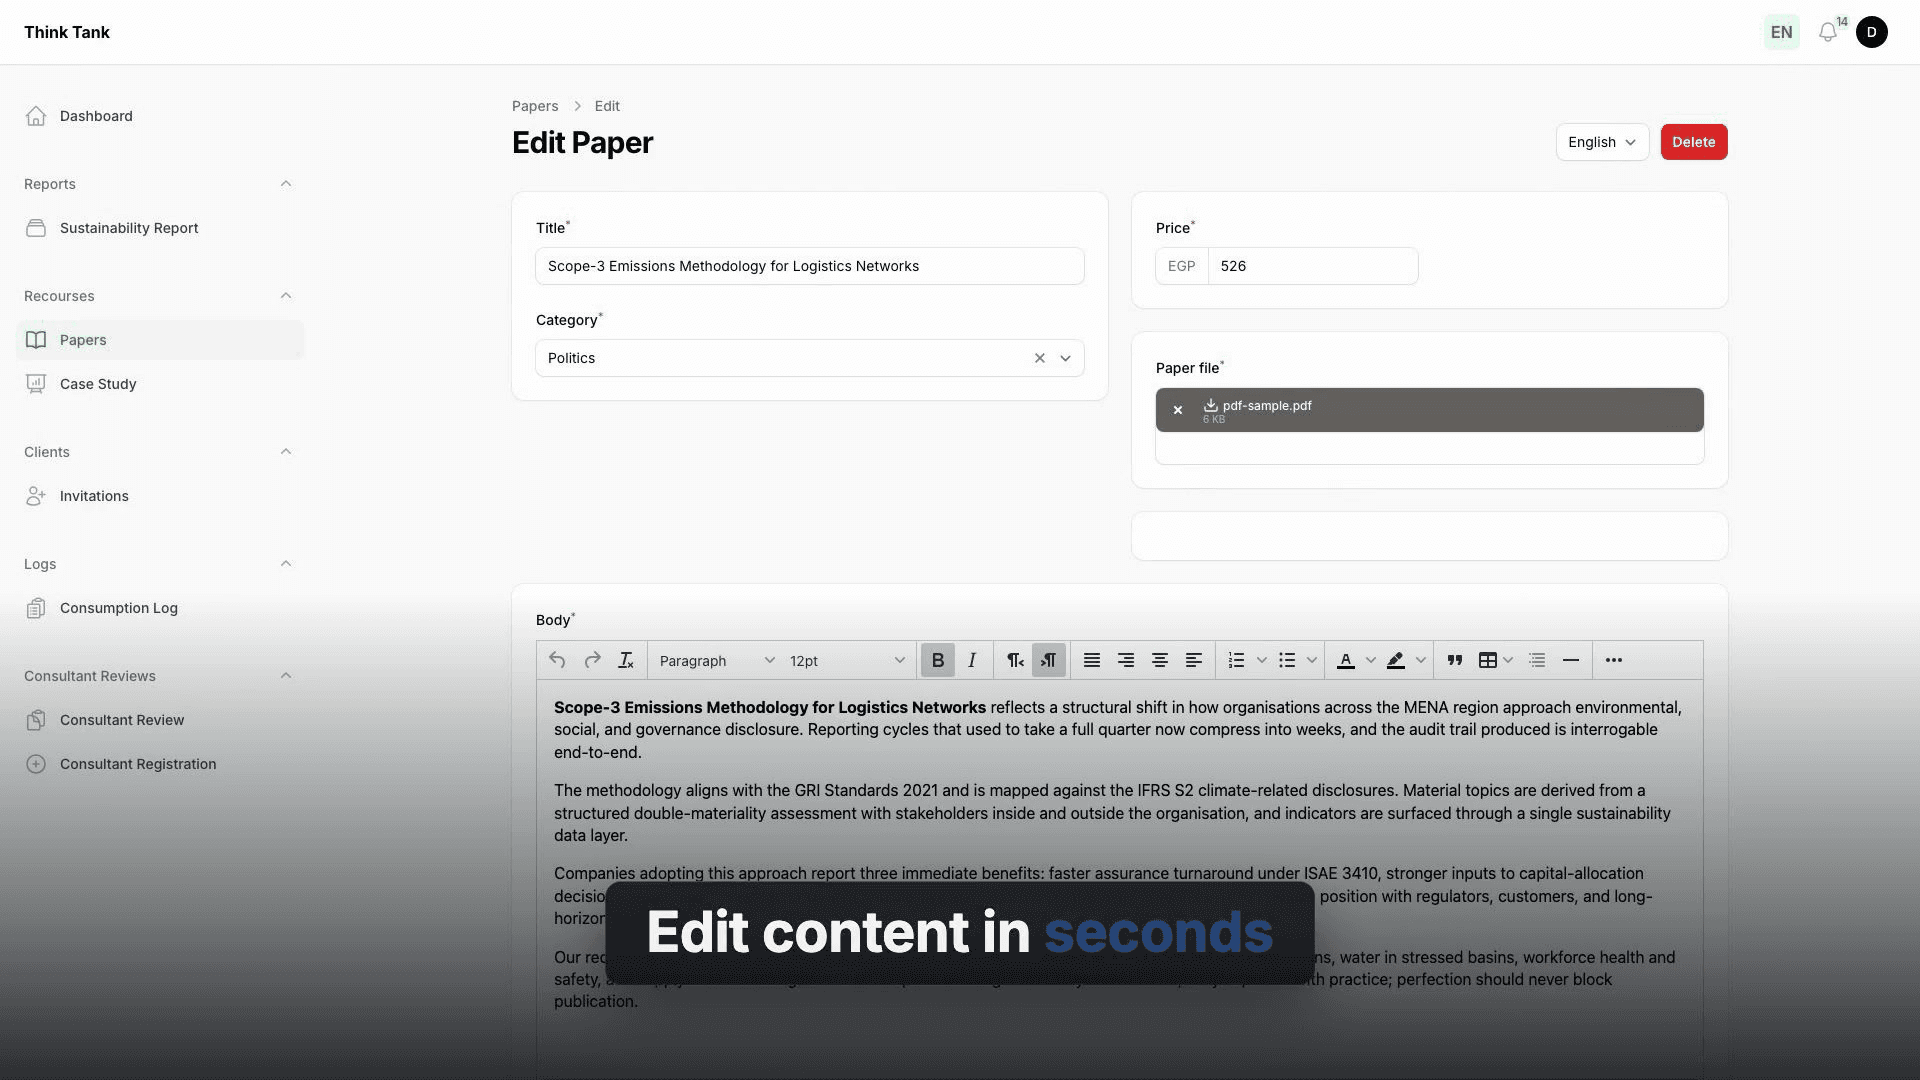Click the red Delete button
Viewport: 1920px width, 1080px height.
(1694, 142)
